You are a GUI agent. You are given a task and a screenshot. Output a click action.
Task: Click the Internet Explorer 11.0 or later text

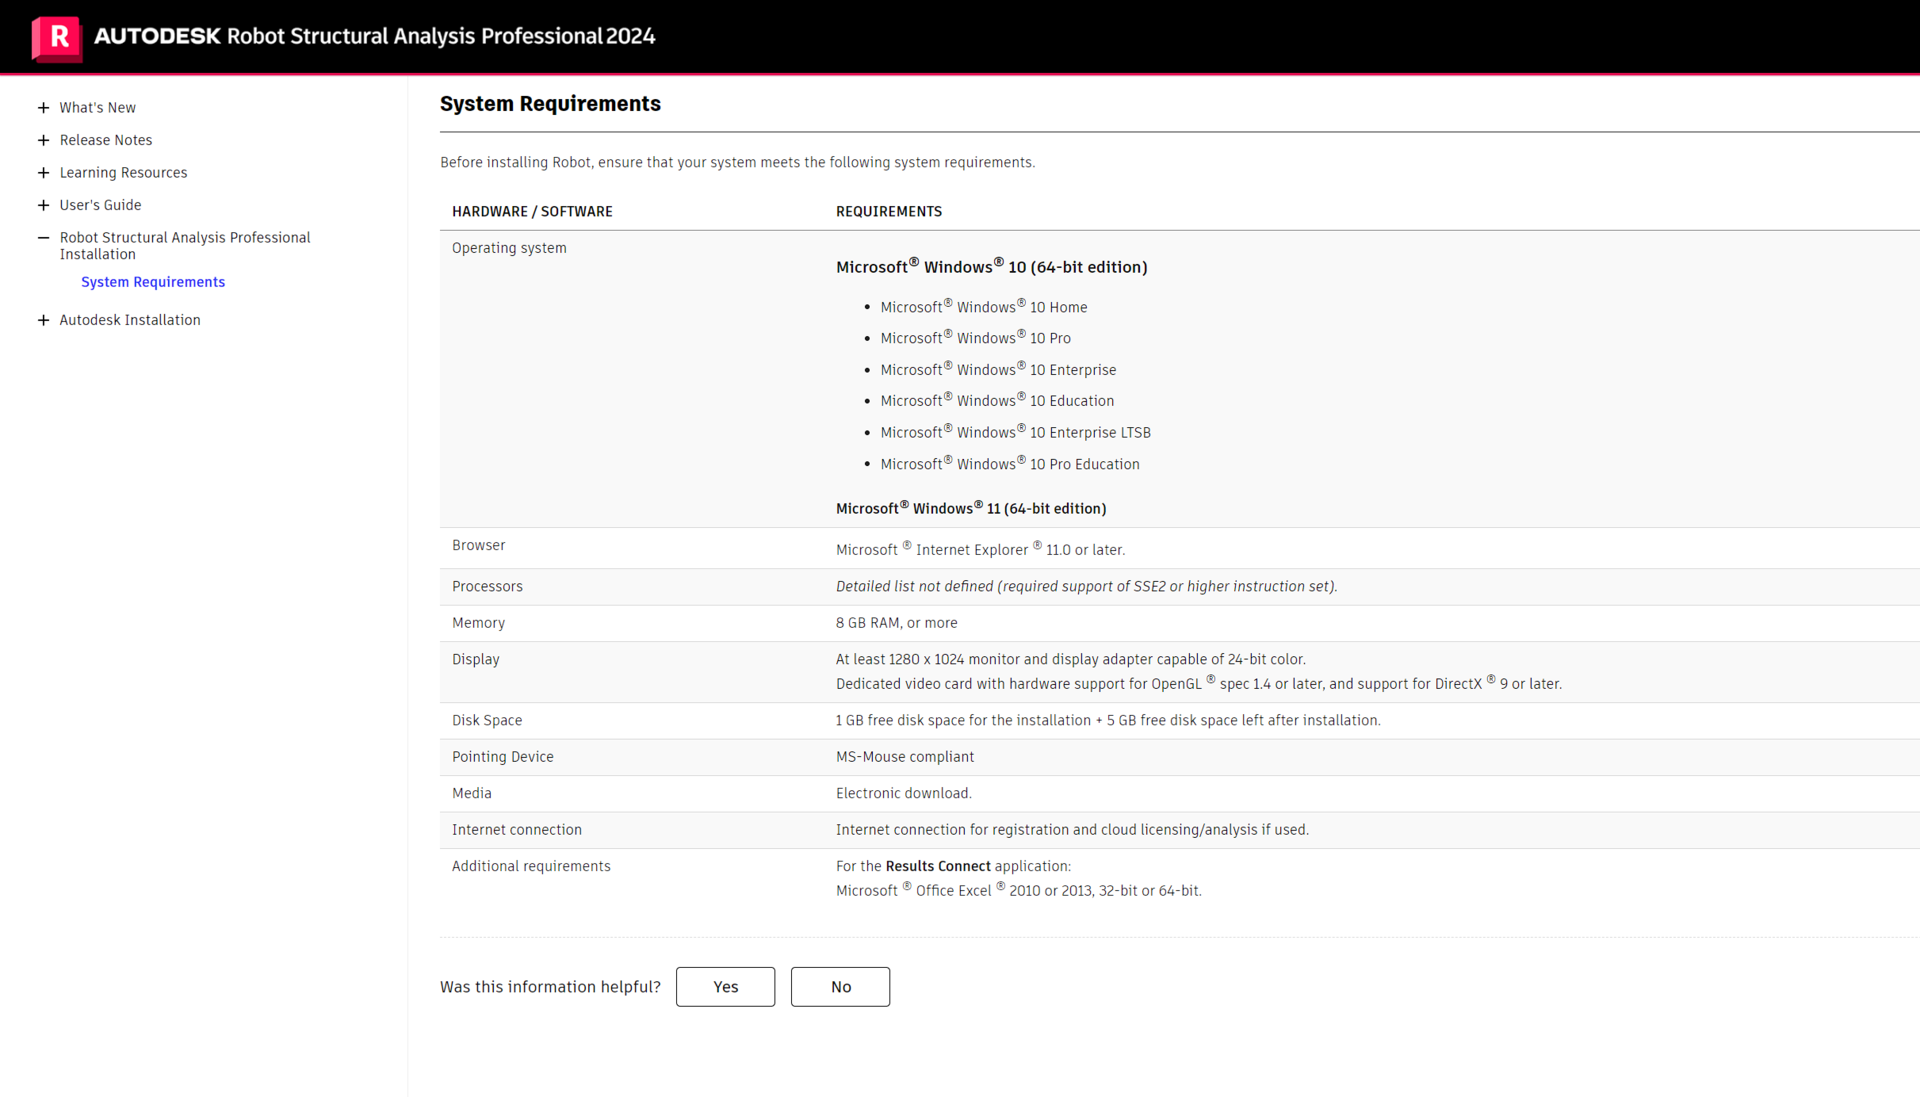point(981,549)
